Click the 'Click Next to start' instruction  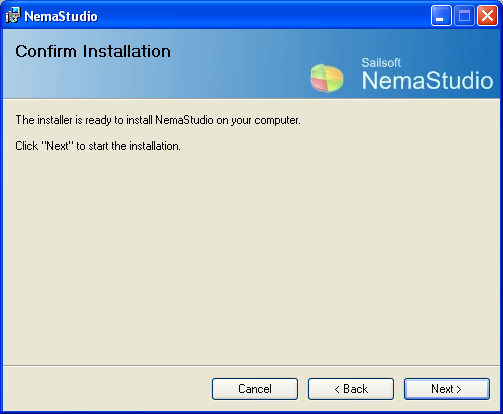click(98, 146)
